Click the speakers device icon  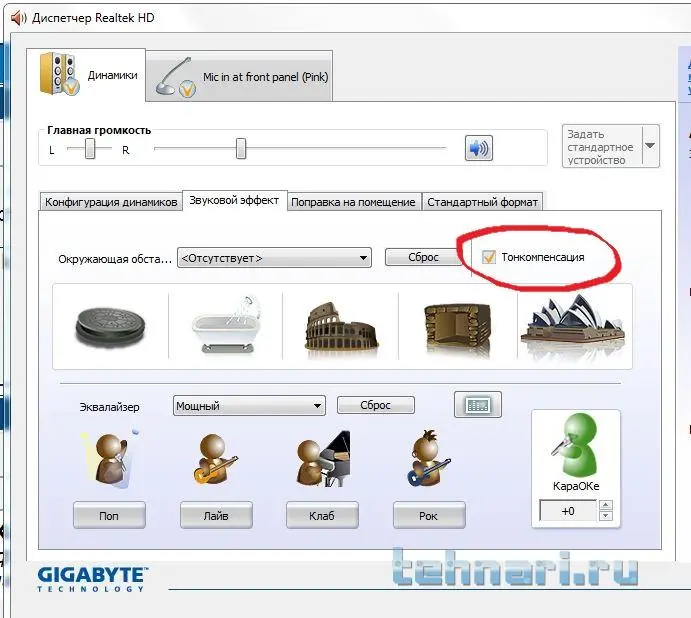point(59,74)
